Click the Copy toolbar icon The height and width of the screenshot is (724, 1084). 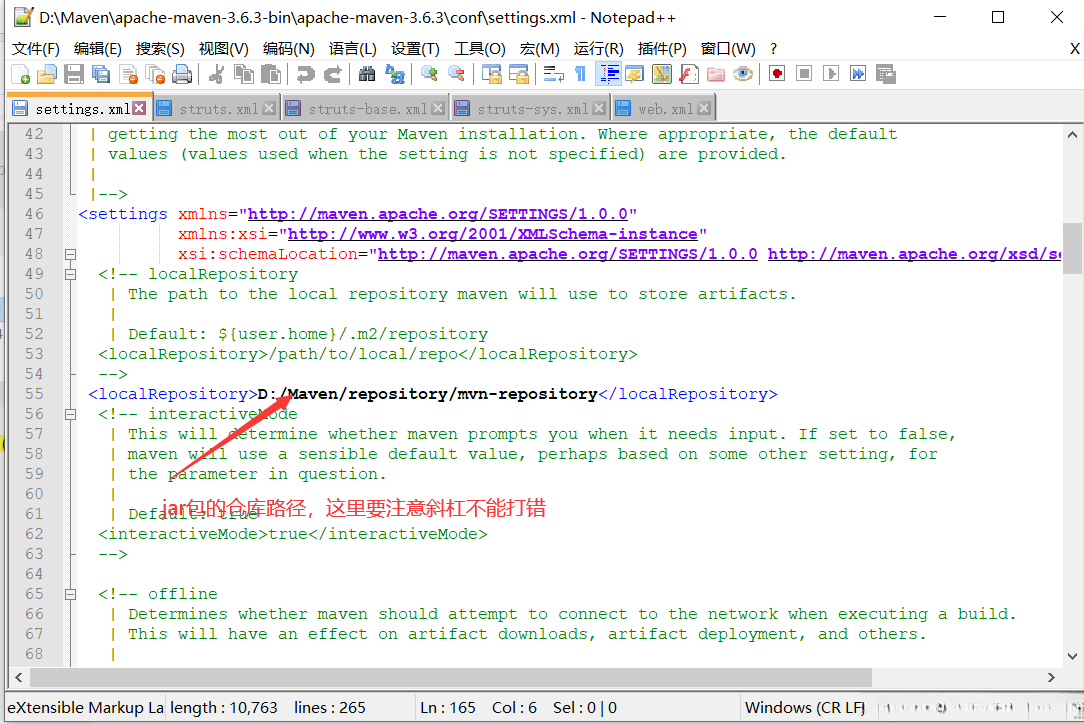(x=243, y=74)
